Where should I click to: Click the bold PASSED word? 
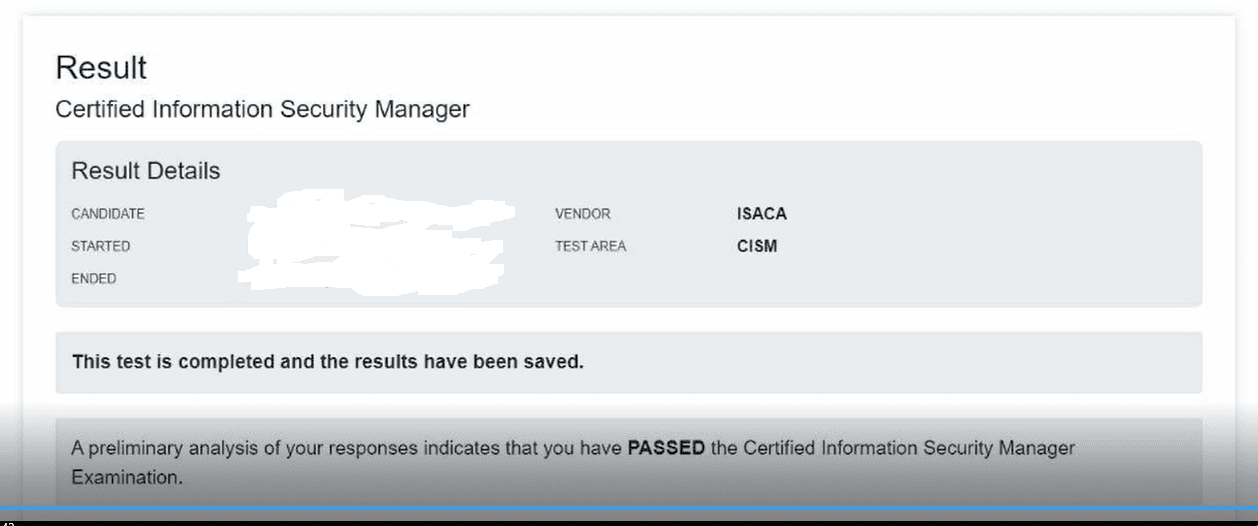pos(666,448)
